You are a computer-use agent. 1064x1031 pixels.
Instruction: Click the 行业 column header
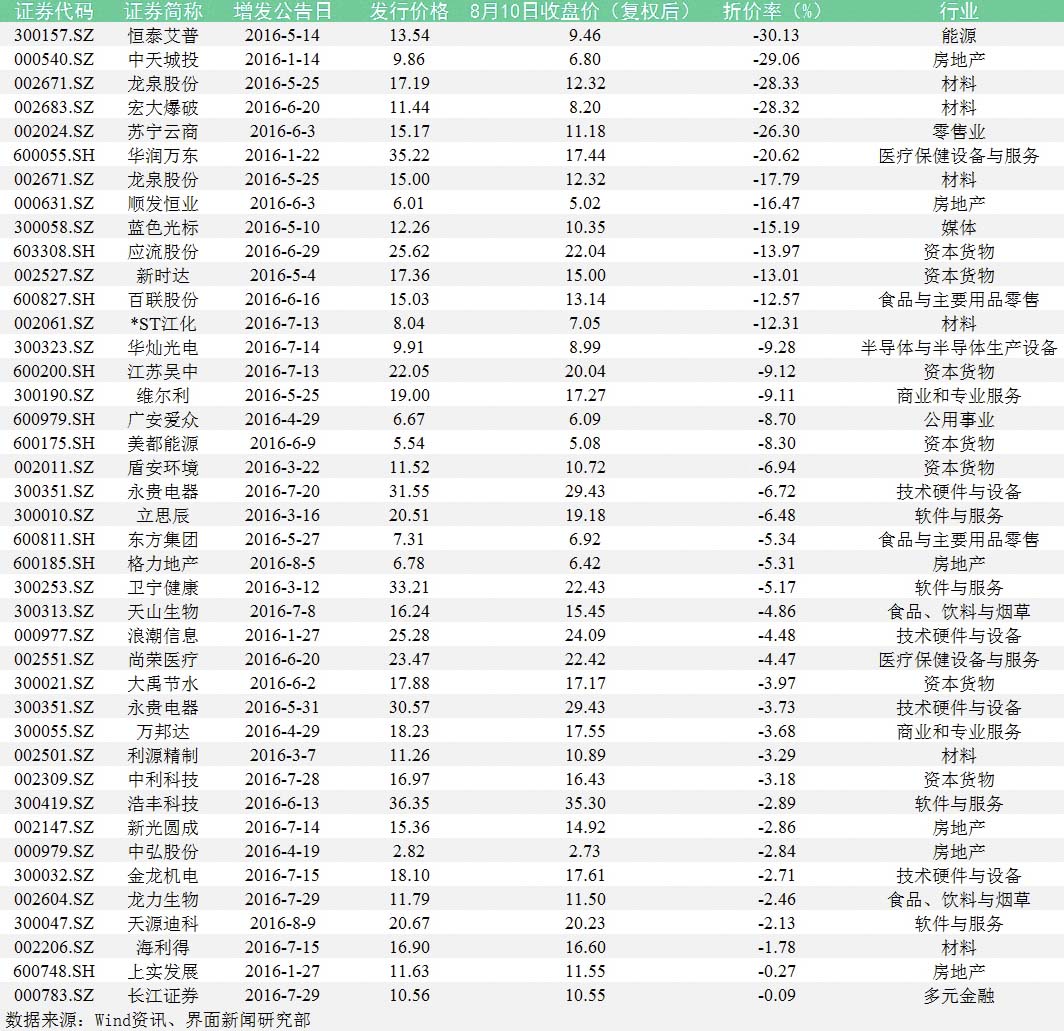point(959,11)
